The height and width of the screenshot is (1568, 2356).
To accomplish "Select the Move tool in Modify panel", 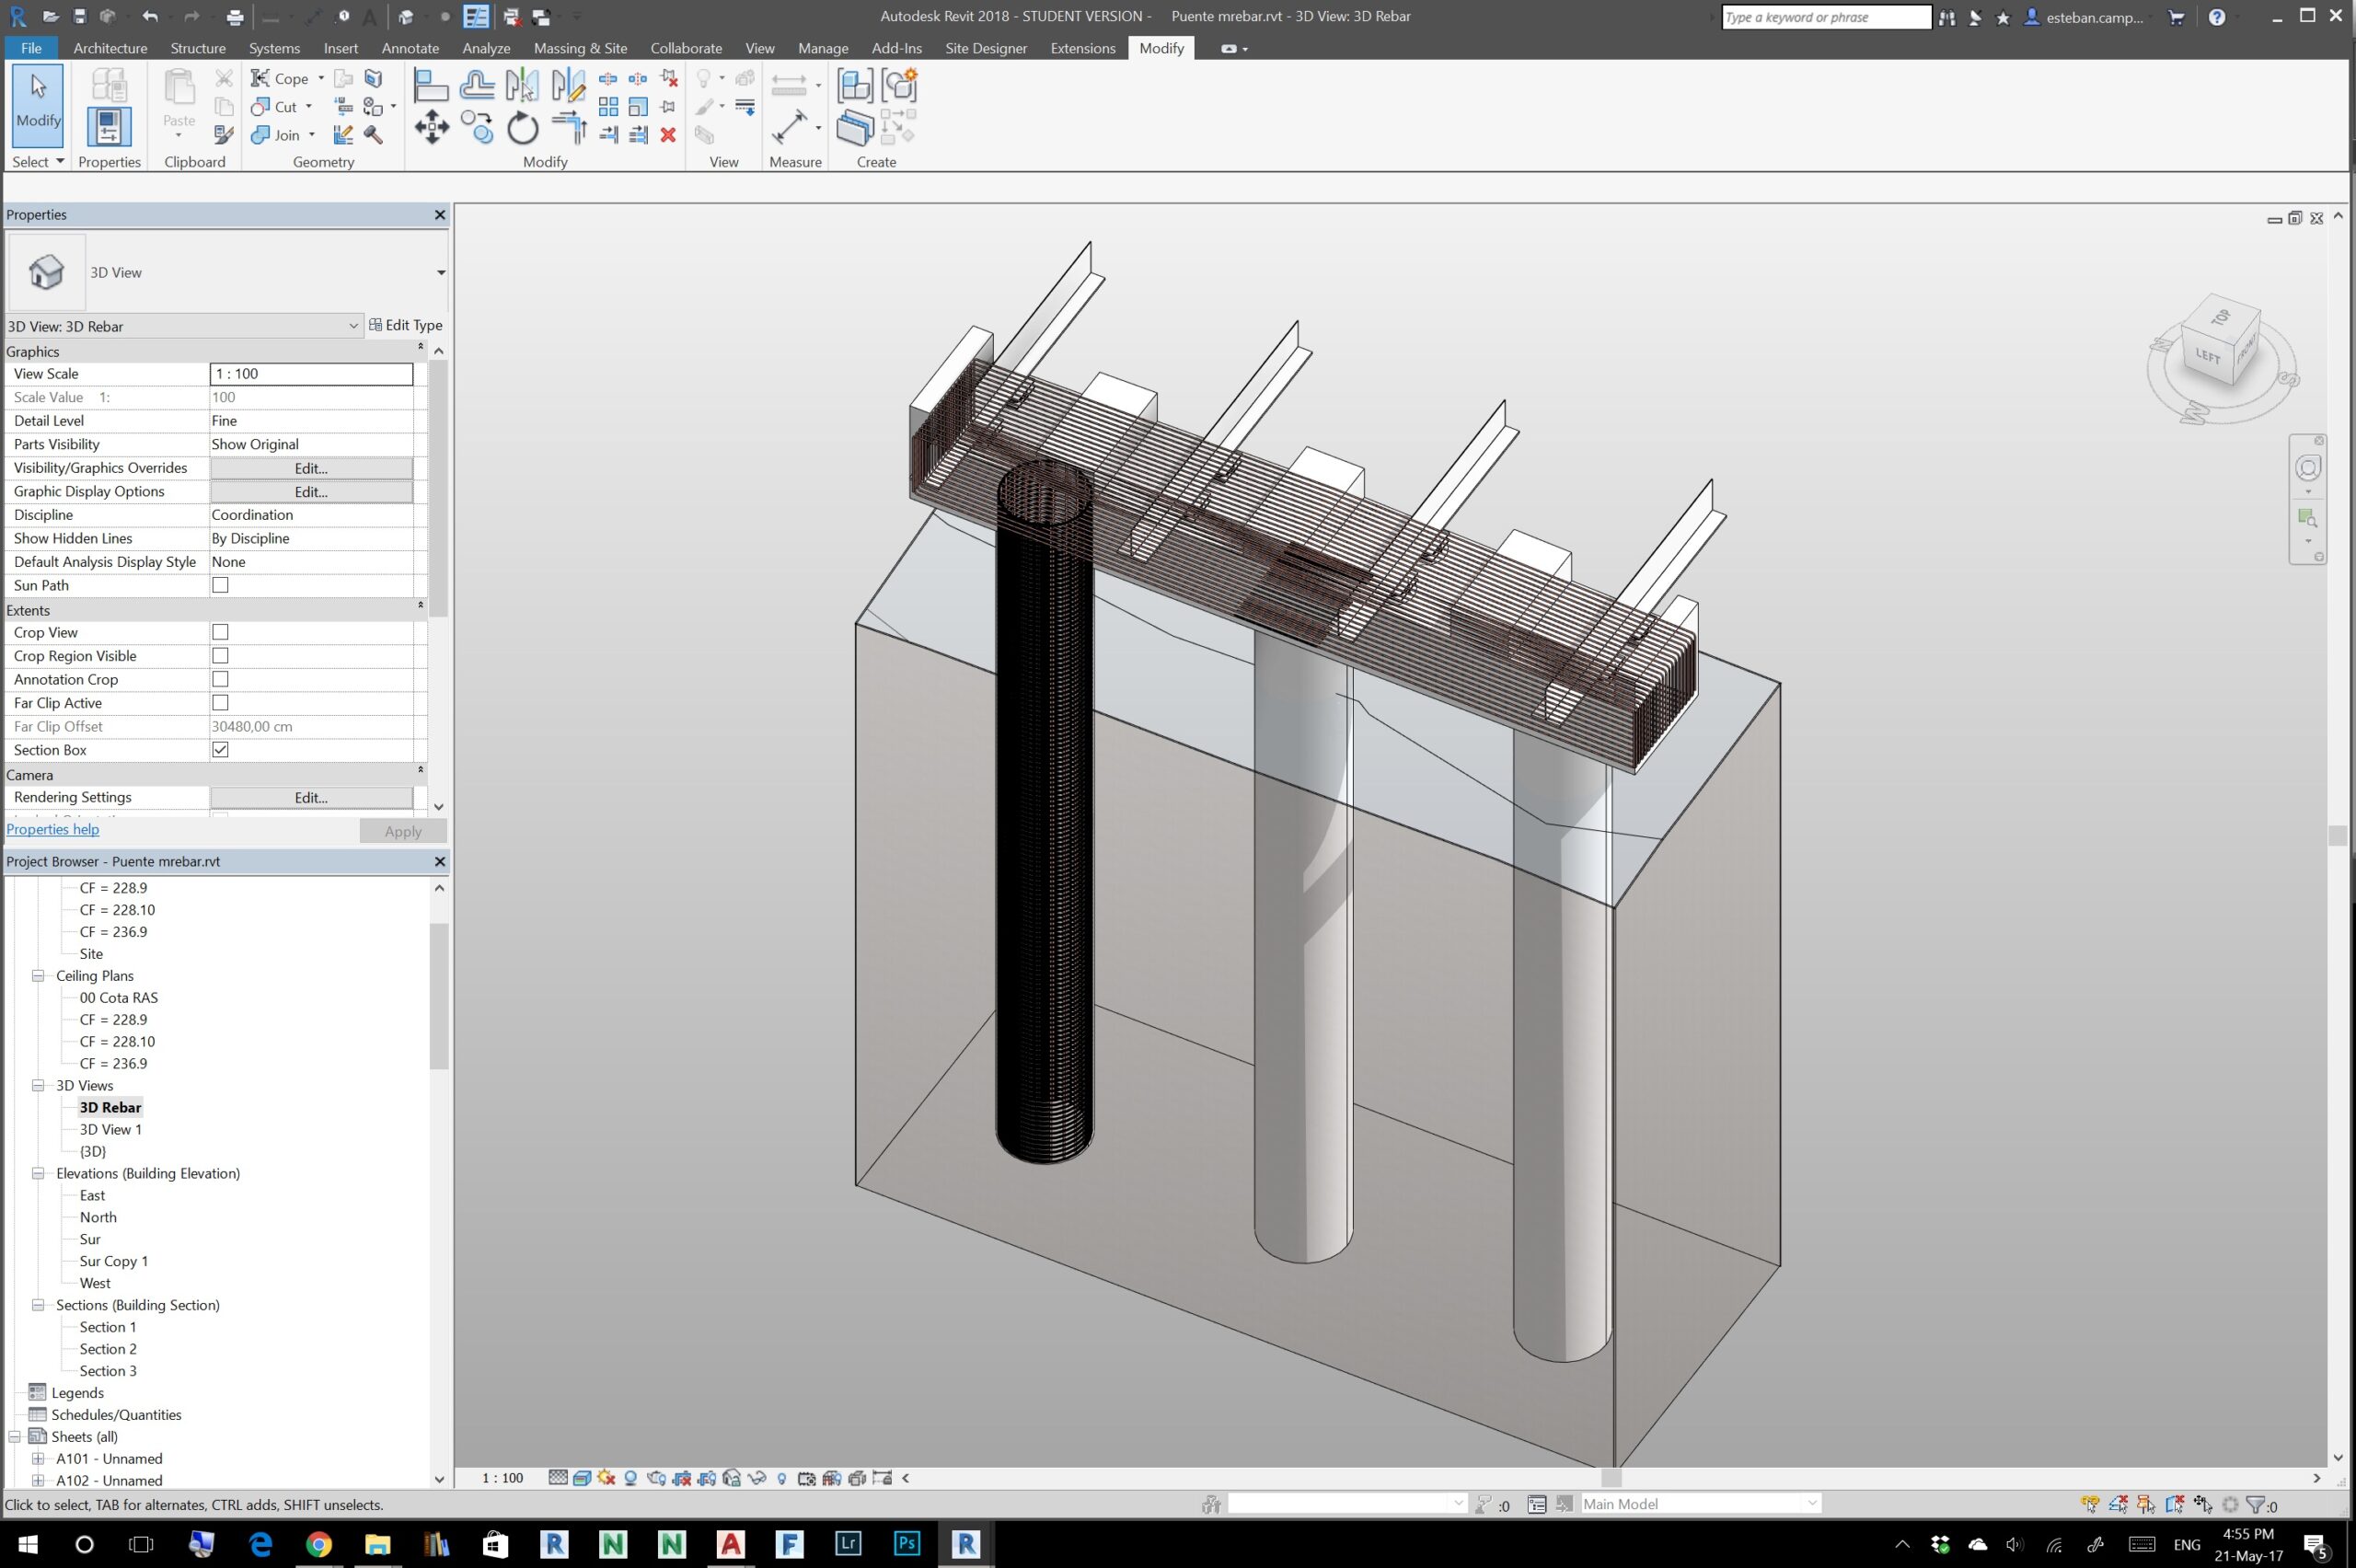I will [x=431, y=128].
